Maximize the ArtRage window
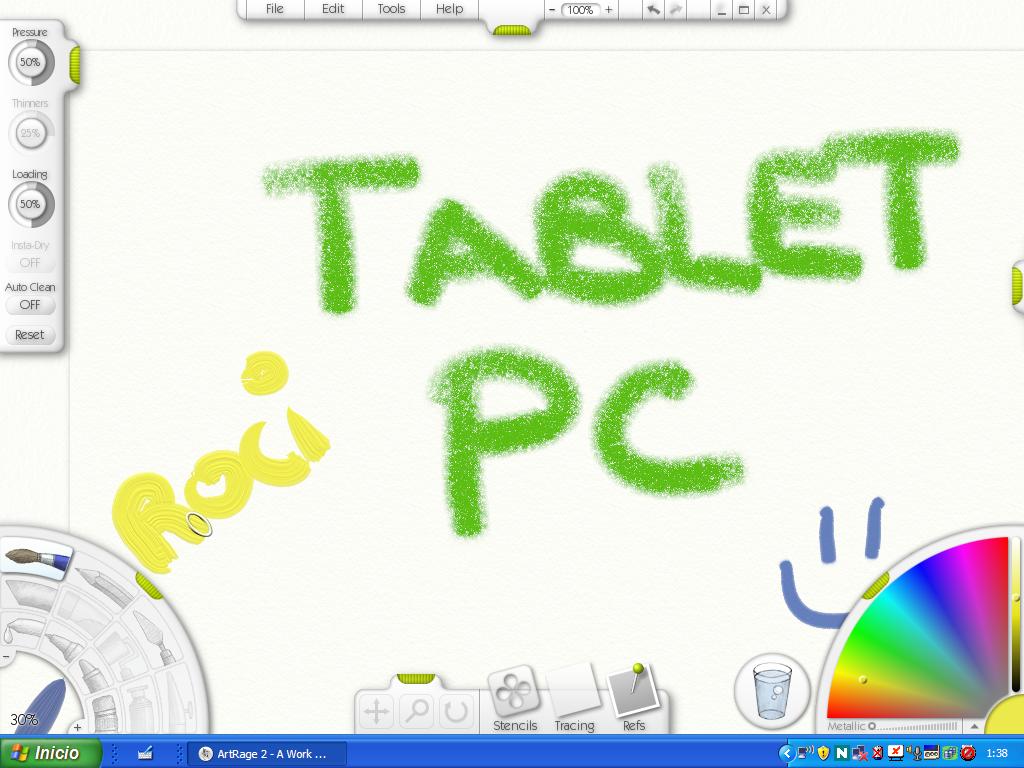The image size is (1024, 768). pyautogui.click(x=743, y=10)
